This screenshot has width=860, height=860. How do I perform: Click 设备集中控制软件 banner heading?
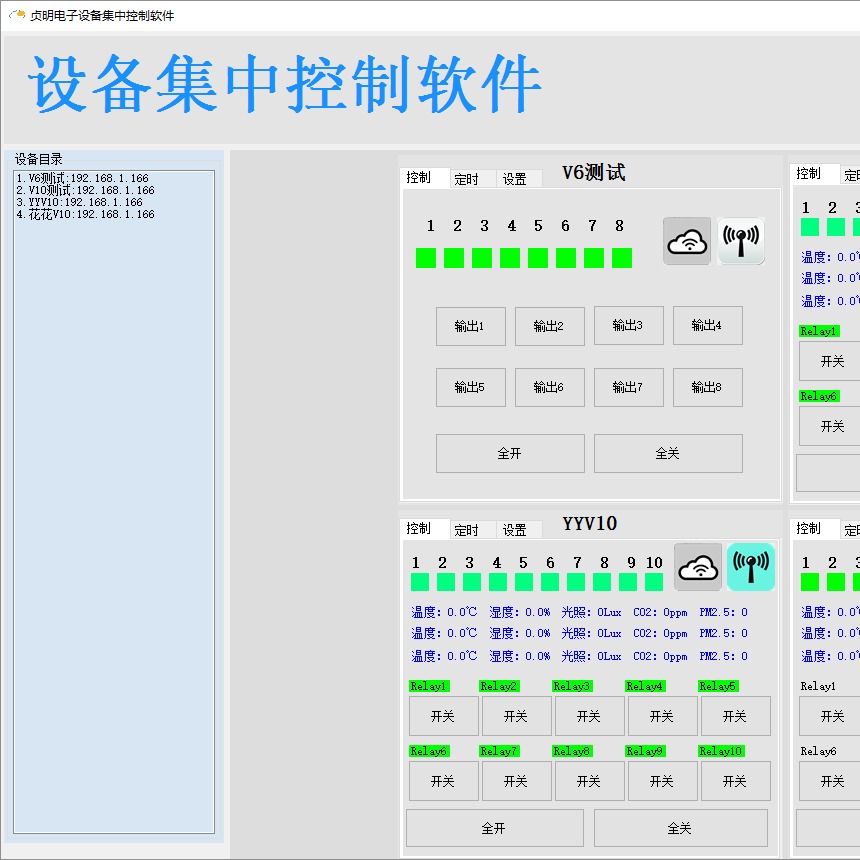[285, 83]
